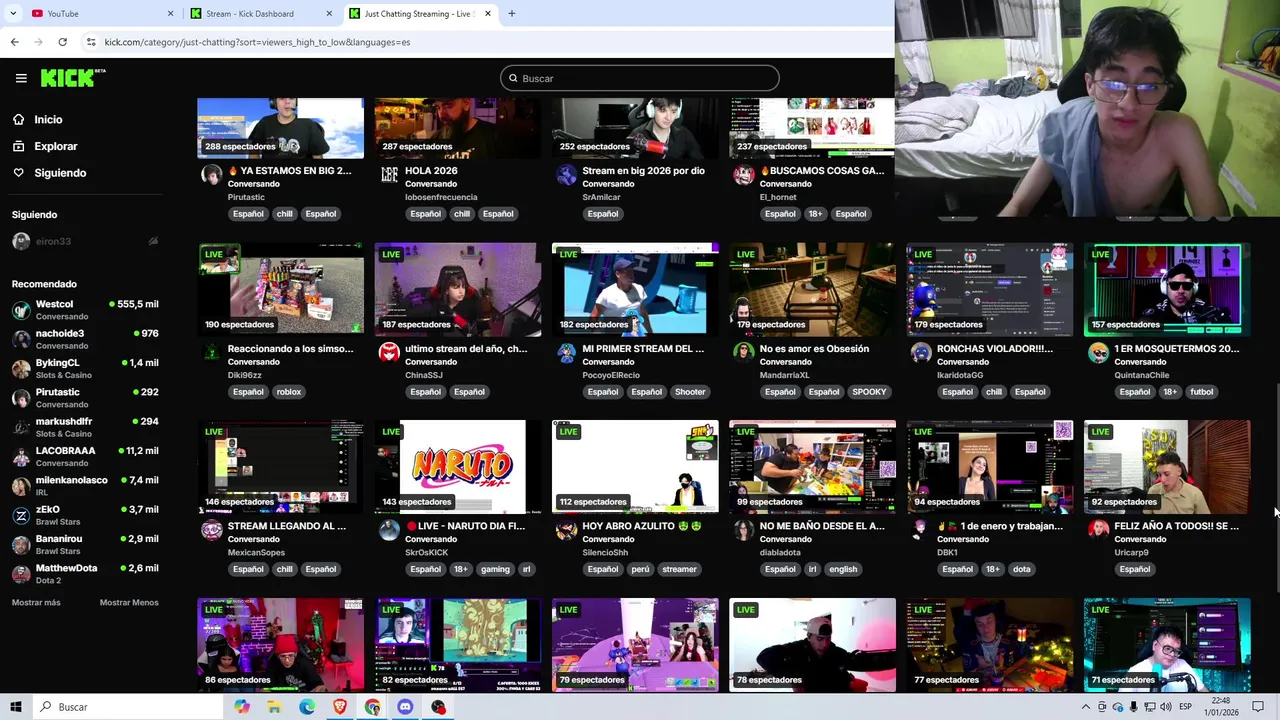Viewport: 1280px width, 720px height.
Task: Click the browser address bar URL
Action: tap(257, 42)
